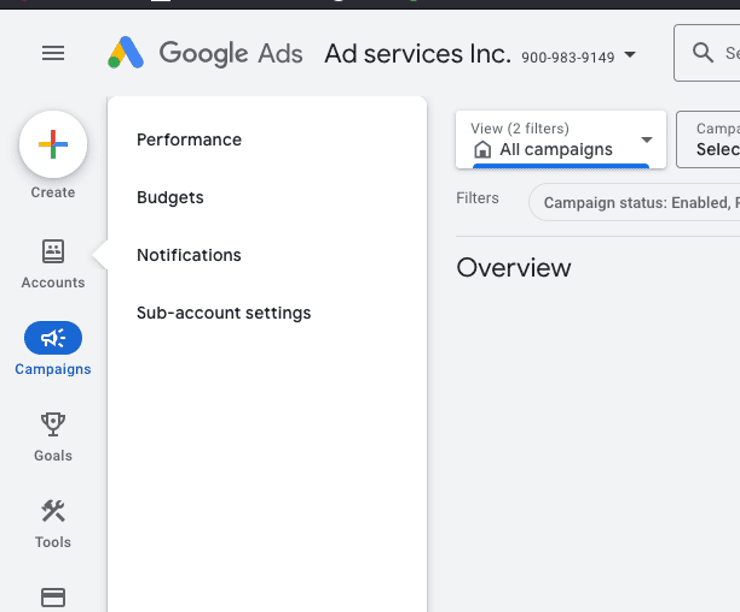Viewport: 740px width, 612px height.
Task: Expand the All campaigns view dropdown arrow
Action: 647,140
